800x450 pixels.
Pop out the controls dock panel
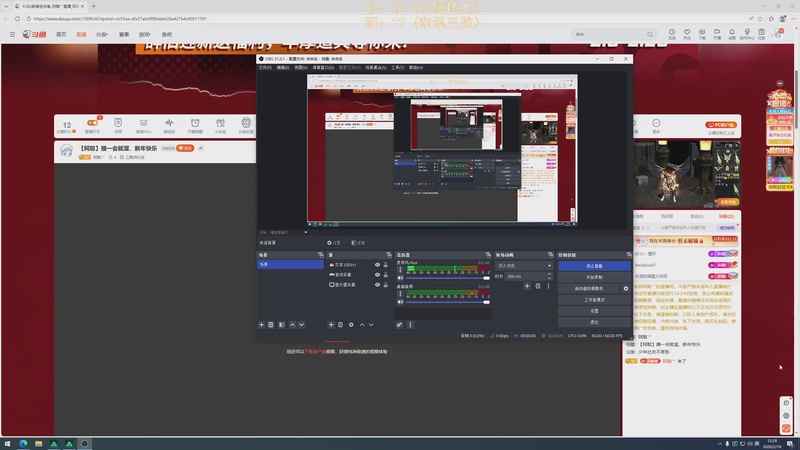(x=629, y=255)
